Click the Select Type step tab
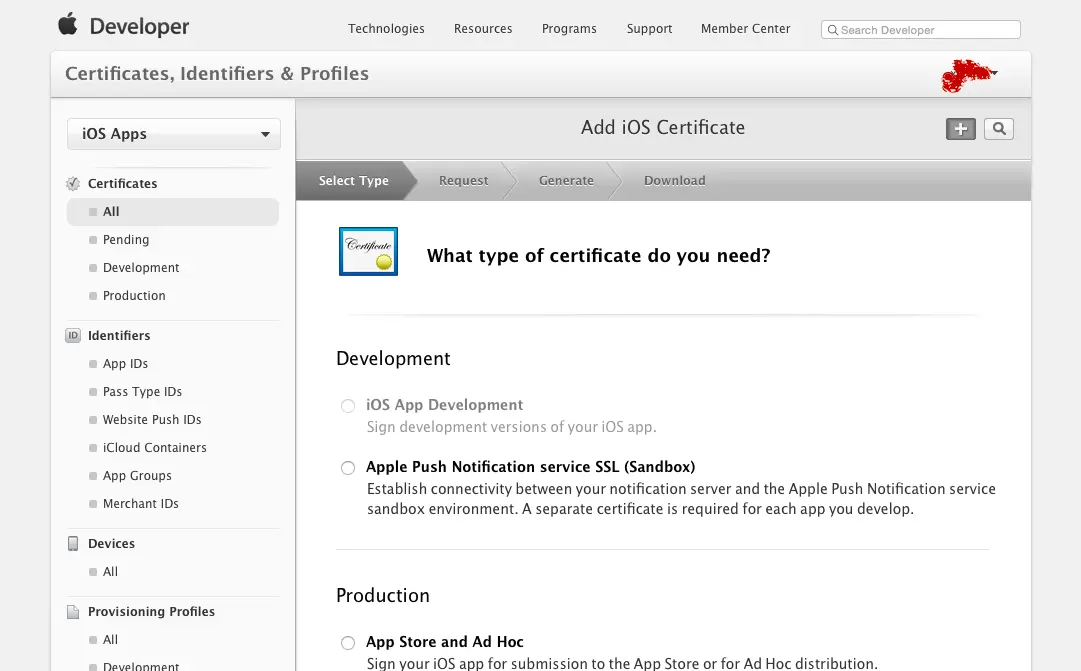 [353, 181]
